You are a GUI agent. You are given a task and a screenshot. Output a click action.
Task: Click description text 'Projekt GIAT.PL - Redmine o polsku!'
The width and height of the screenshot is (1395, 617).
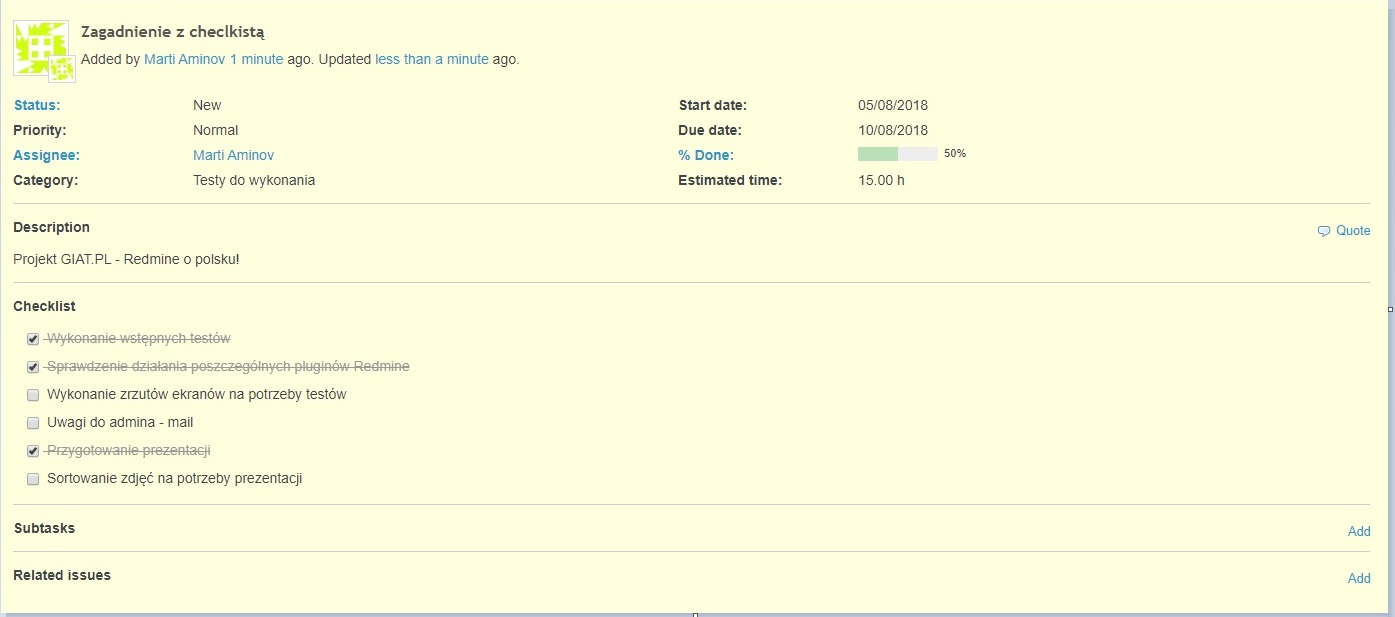[126, 259]
